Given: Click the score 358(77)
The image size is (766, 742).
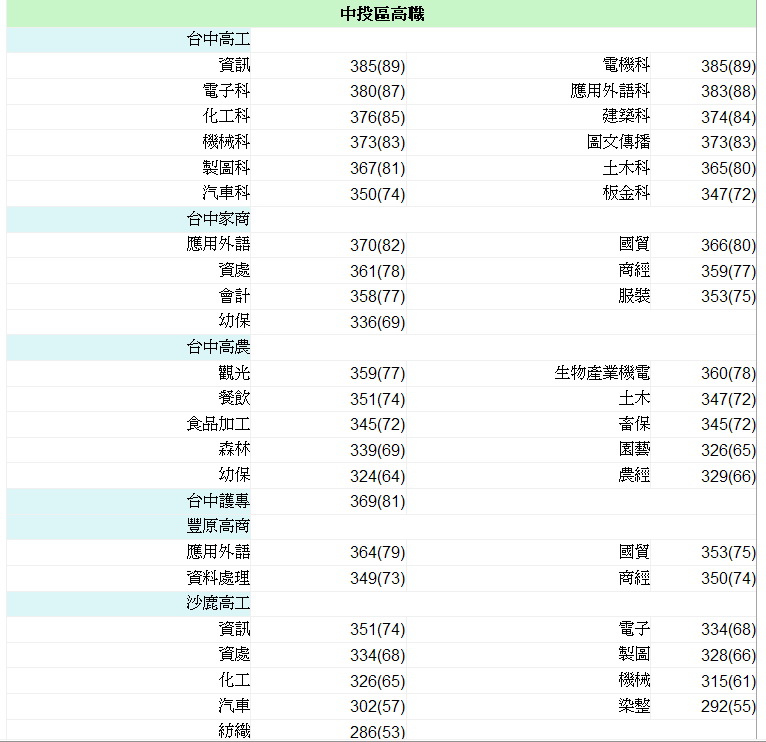Looking at the screenshot, I should coord(378,297).
